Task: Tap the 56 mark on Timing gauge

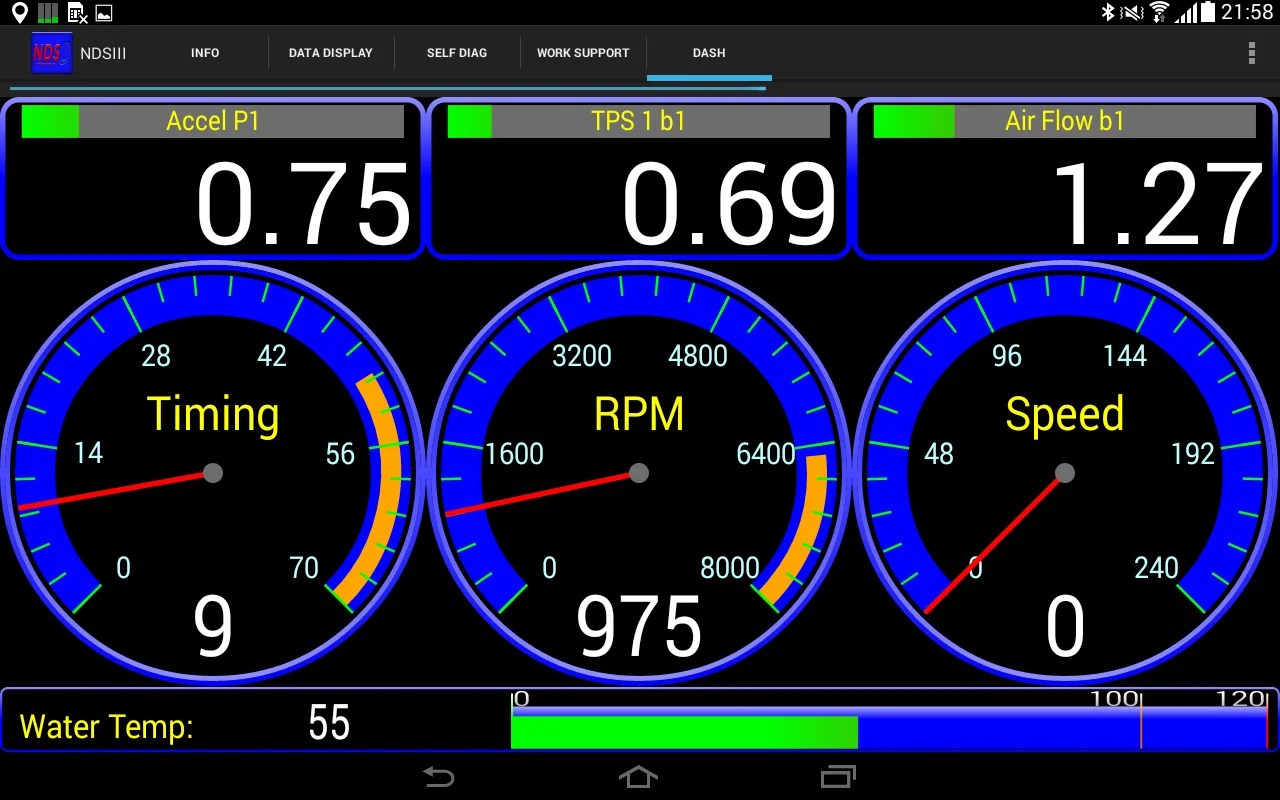Action: pyautogui.click(x=340, y=454)
